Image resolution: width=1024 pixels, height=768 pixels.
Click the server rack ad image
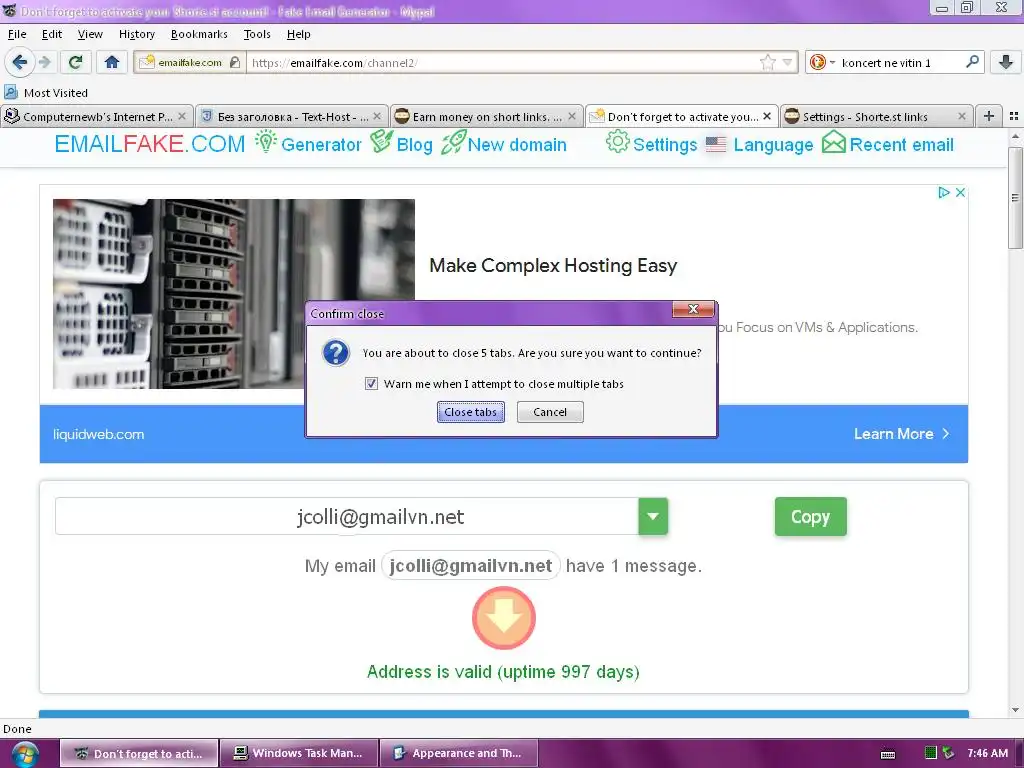pyautogui.click(x=234, y=293)
